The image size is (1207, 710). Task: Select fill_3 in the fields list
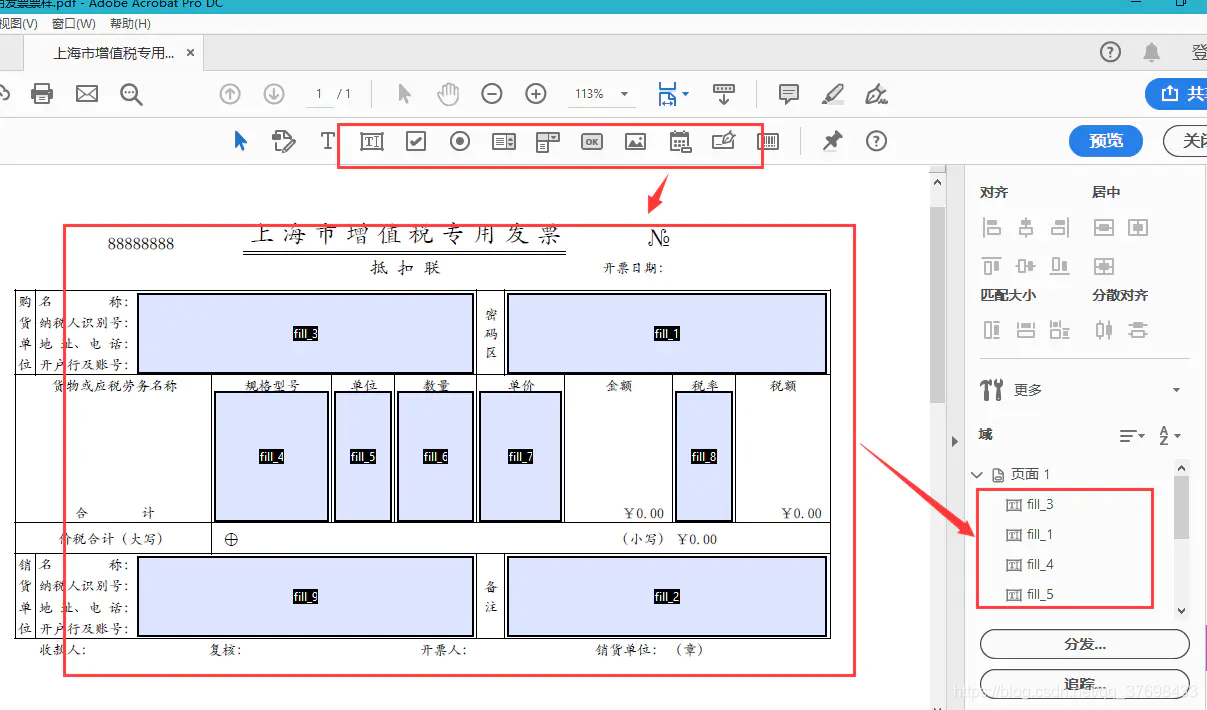click(x=1040, y=505)
